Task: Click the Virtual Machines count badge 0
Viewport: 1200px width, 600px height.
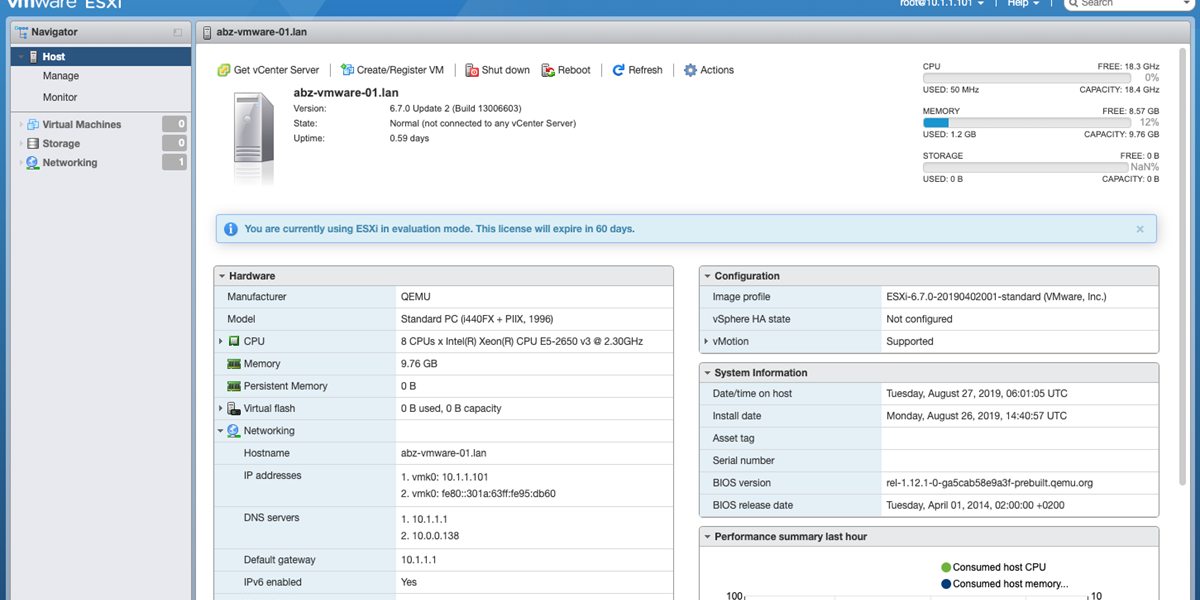Action: (x=175, y=124)
